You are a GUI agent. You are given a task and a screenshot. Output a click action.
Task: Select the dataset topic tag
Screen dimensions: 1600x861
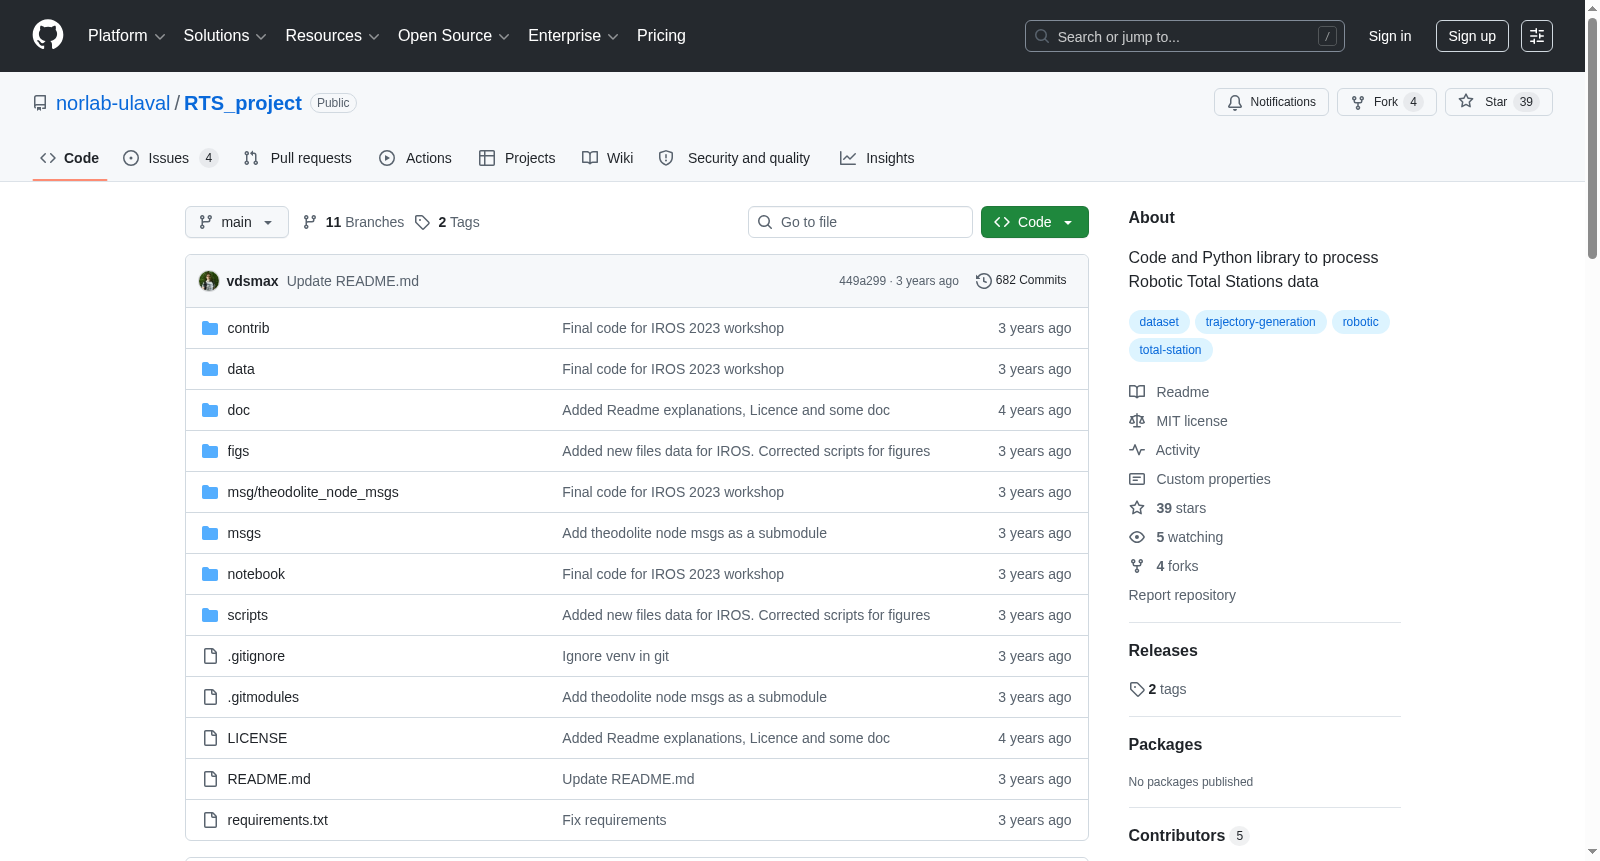pyautogui.click(x=1159, y=322)
